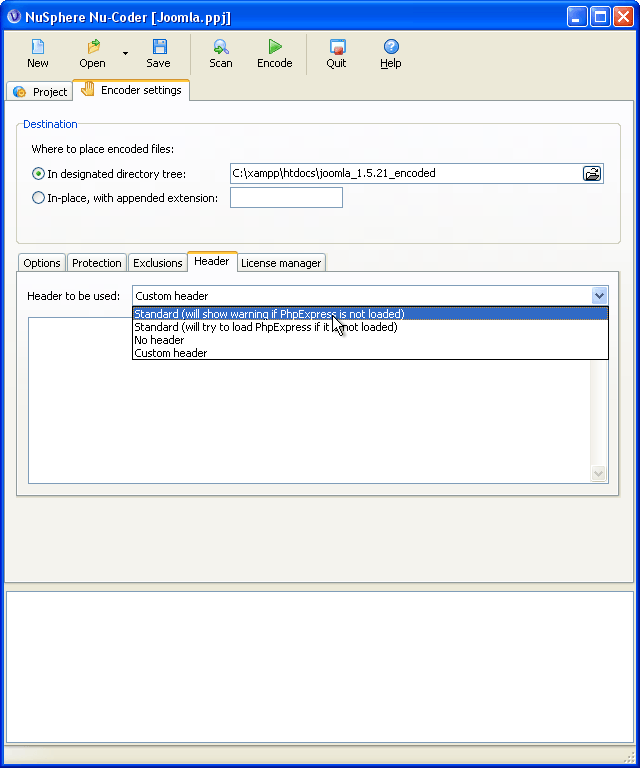640x768 pixels.
Task: Open the Options sub-tab
Action: click(42, 263)
